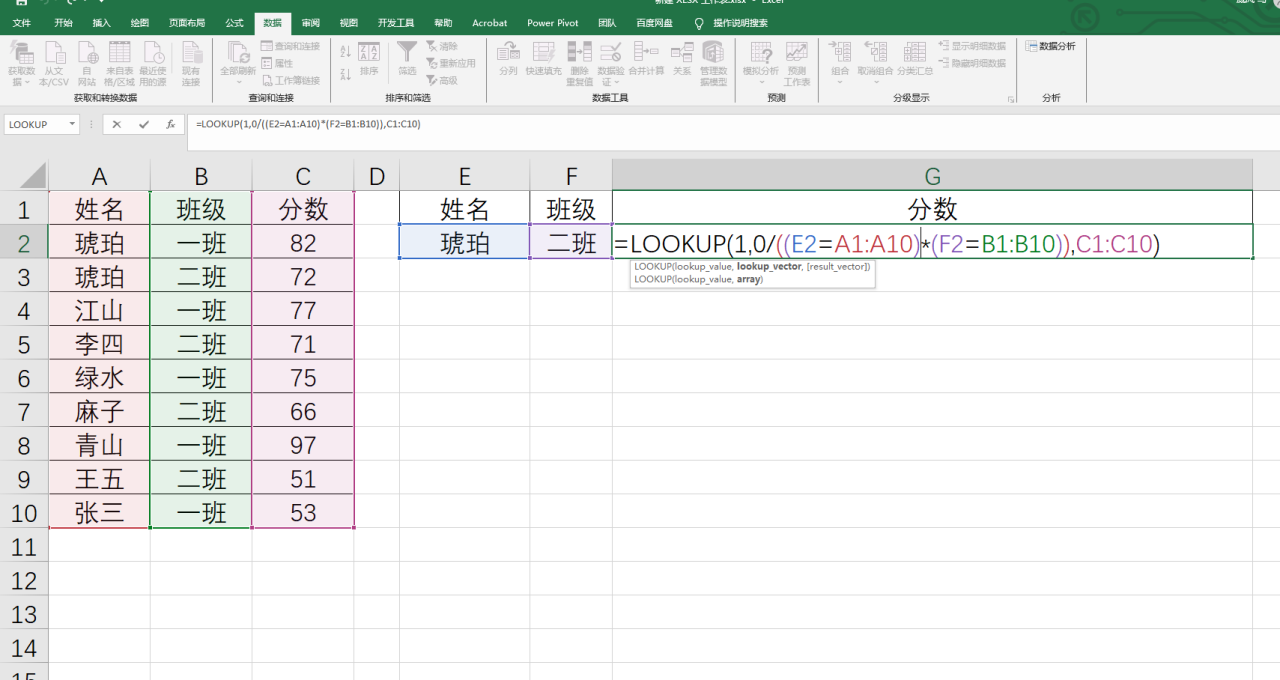Click the 数据分析 (Data Analysis) button
Screen dimensions: 1280x680
tap(1051, 46)
